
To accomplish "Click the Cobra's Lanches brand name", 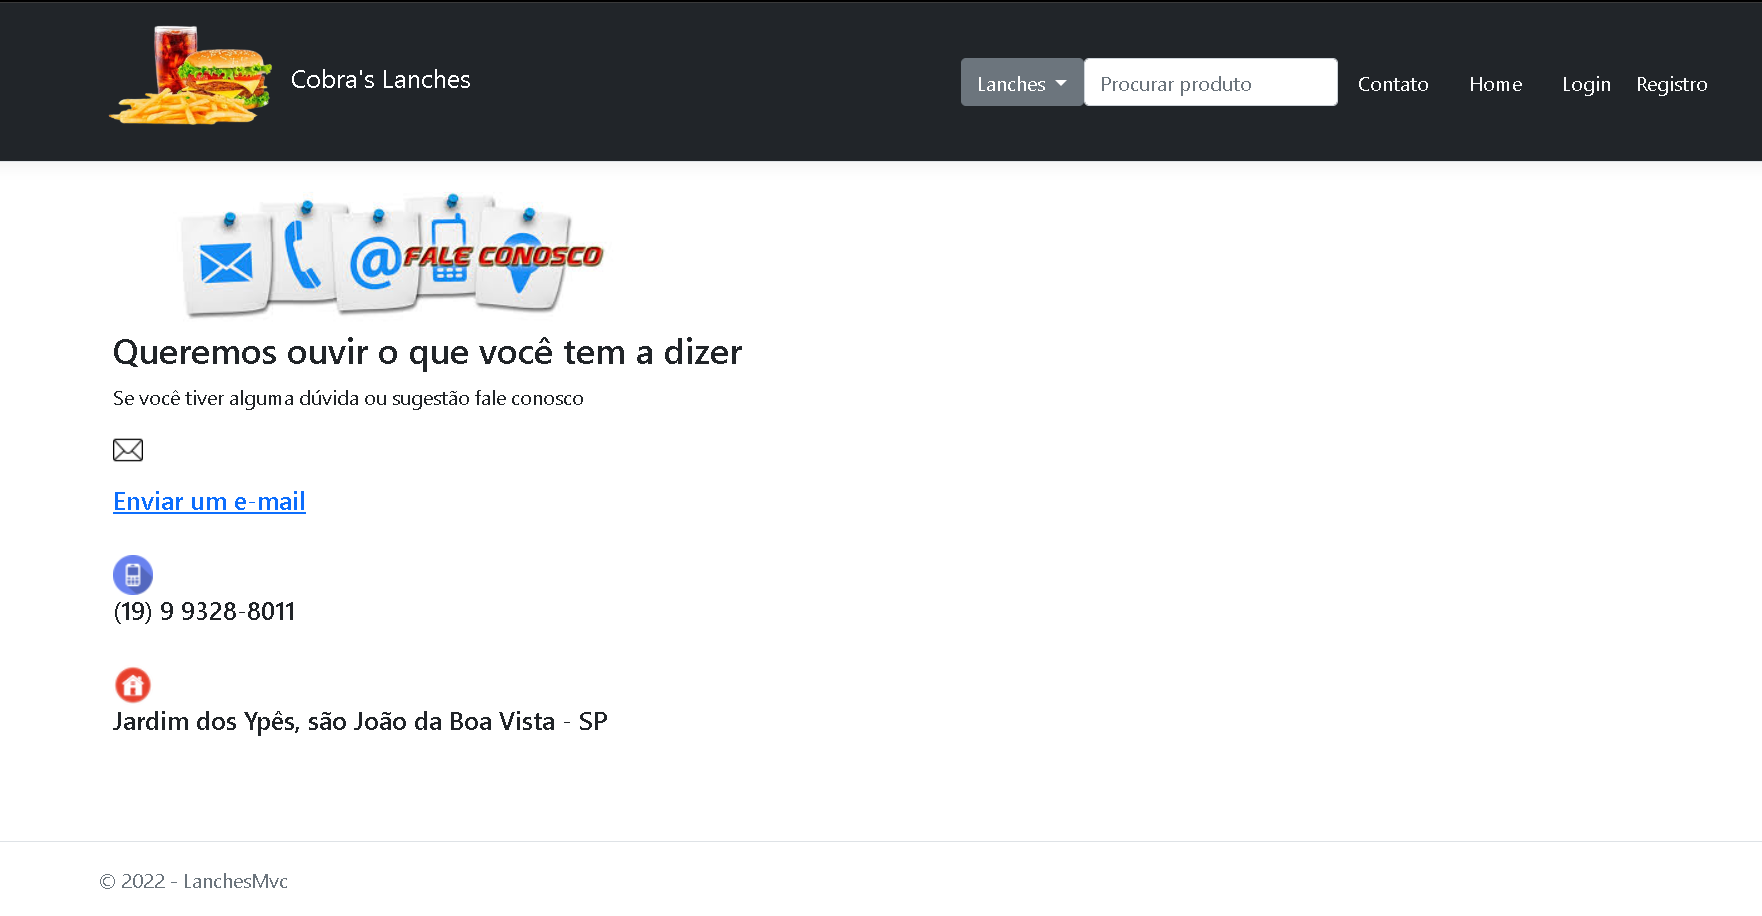I will (x=380, y=80).
